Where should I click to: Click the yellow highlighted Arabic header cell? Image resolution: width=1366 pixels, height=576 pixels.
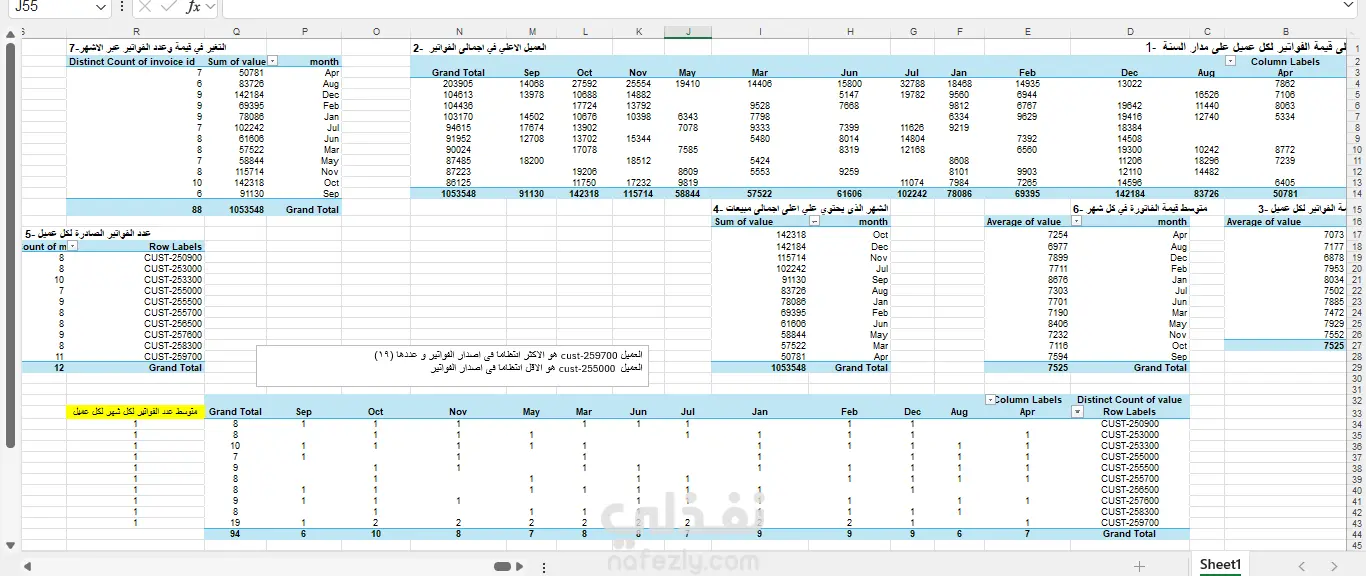point(136,411)
